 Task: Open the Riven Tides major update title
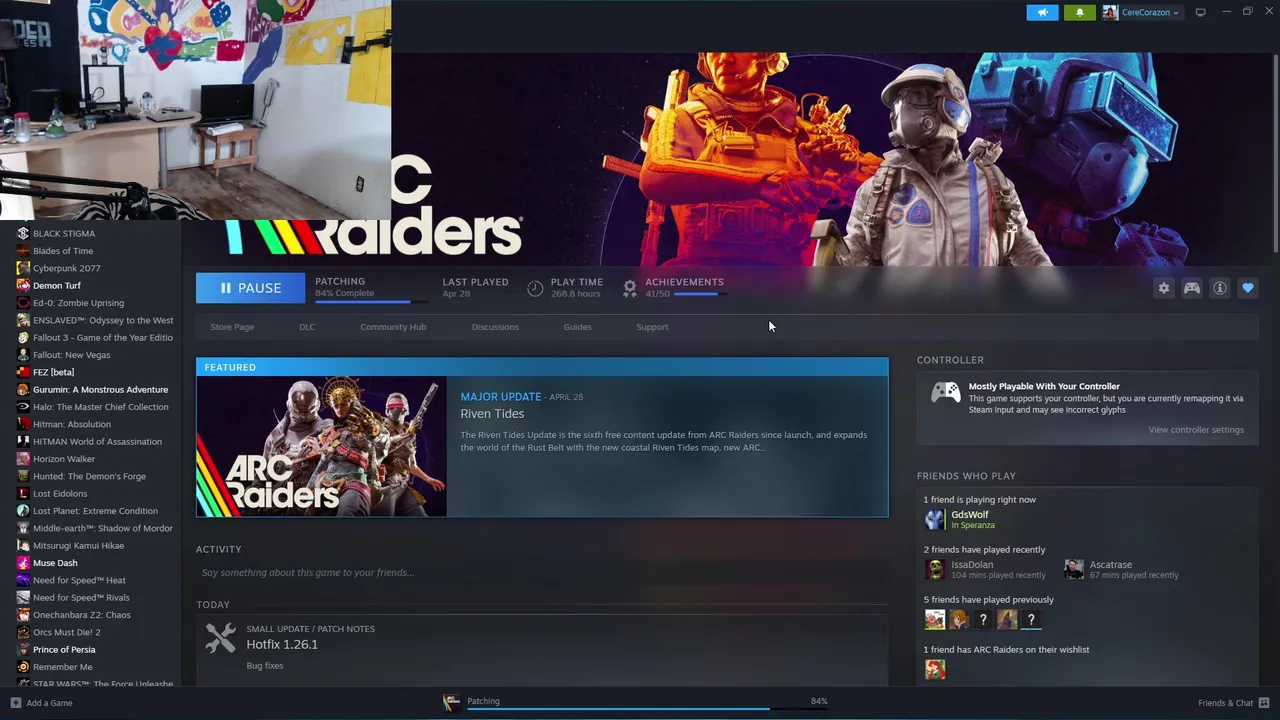click(492, 414)
